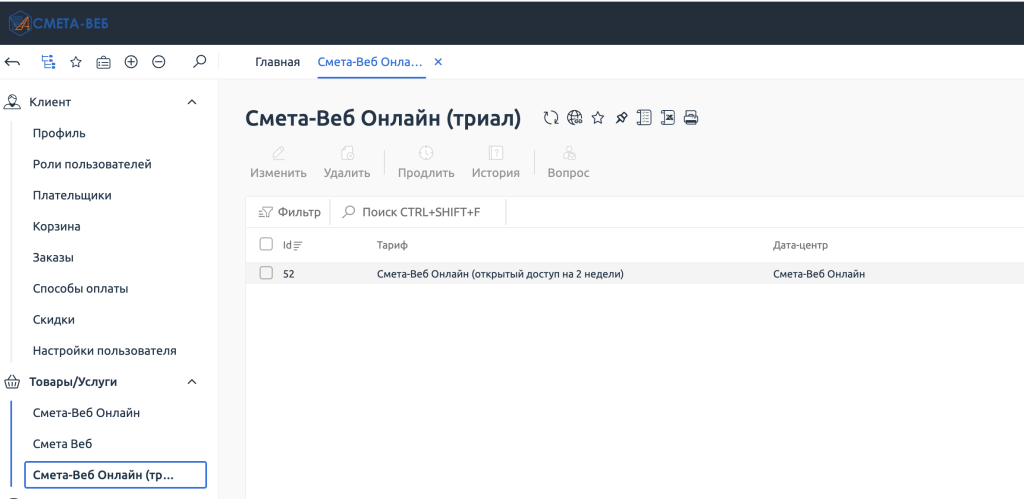Image resolution: width=1024 pixels, height=499 pixels.
Task: Click the back arrow icon in sidebar toolbar
Action: [x=12, y=62]
